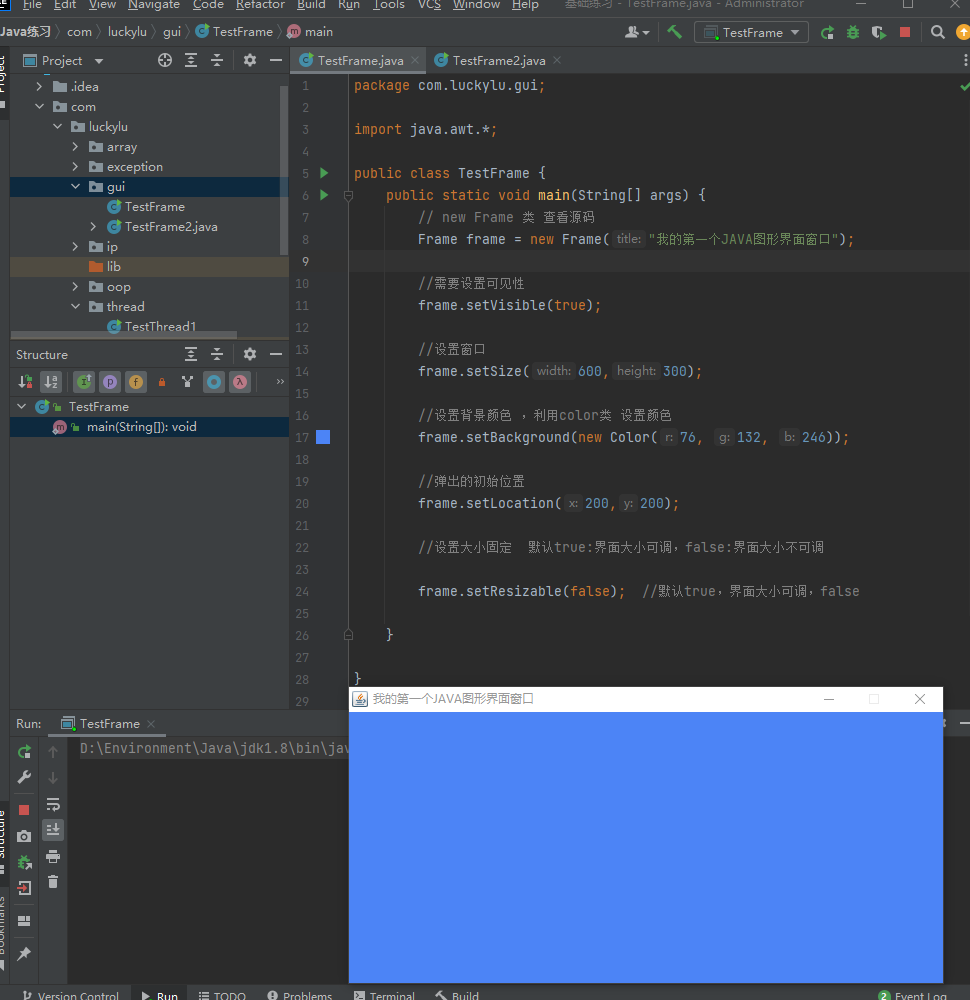Toggle sort alphabetically in Structure
The width and height of the screenshot is (970, 1000).
pyautogui.click(x=52, y=382)
